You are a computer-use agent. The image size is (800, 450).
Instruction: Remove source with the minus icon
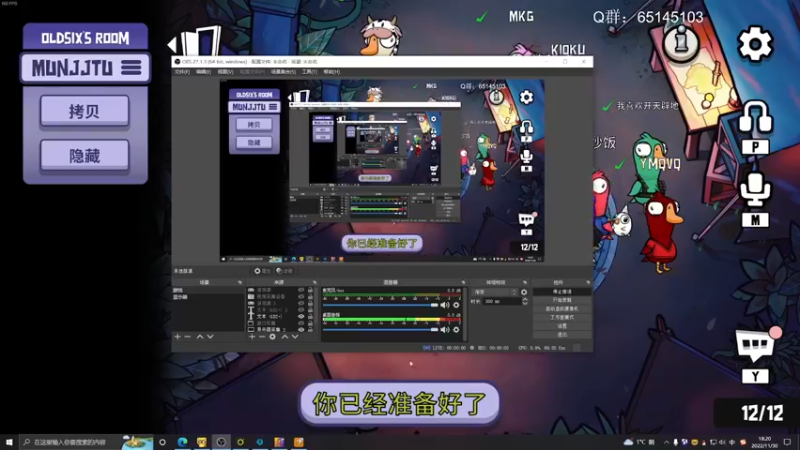[262, 337]
